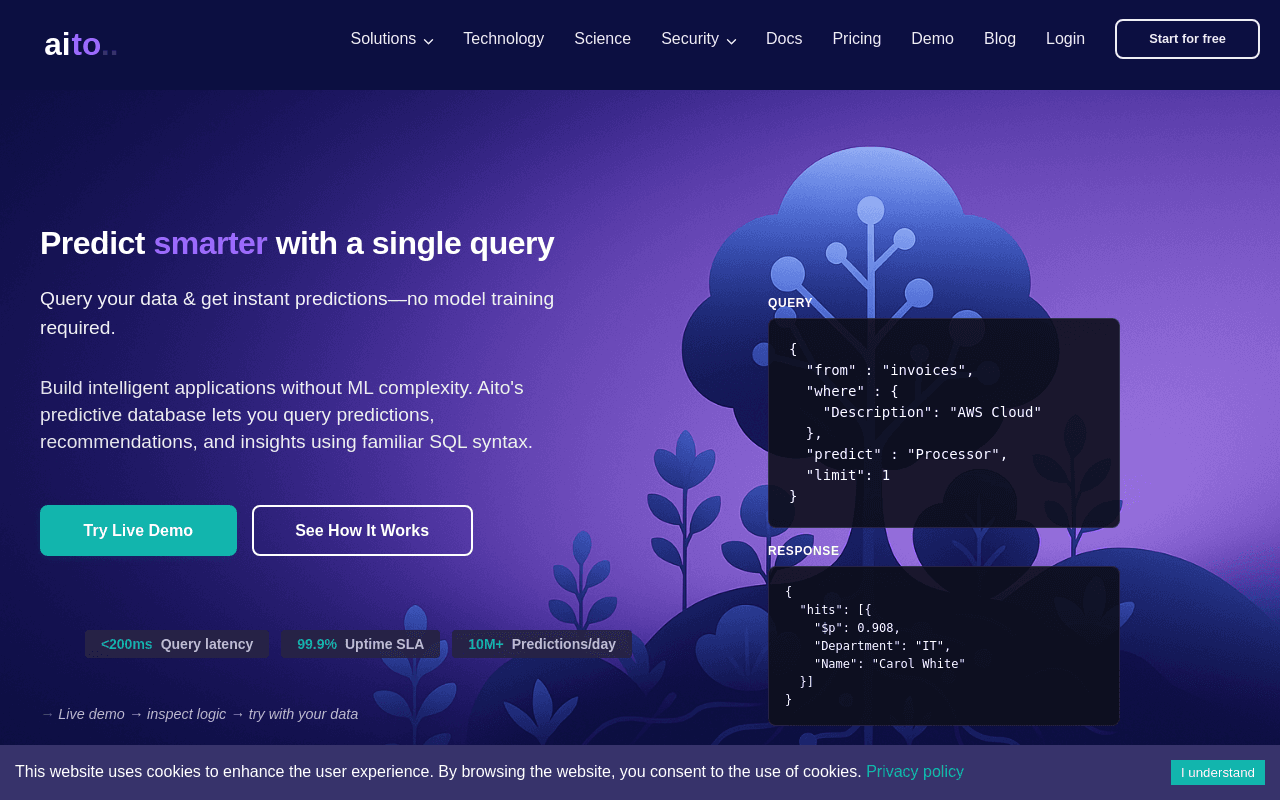Click the "Query your data & get instant predictions" subtitle
The height and width of the screenshot is (800, 1280).
pos(297,313)
